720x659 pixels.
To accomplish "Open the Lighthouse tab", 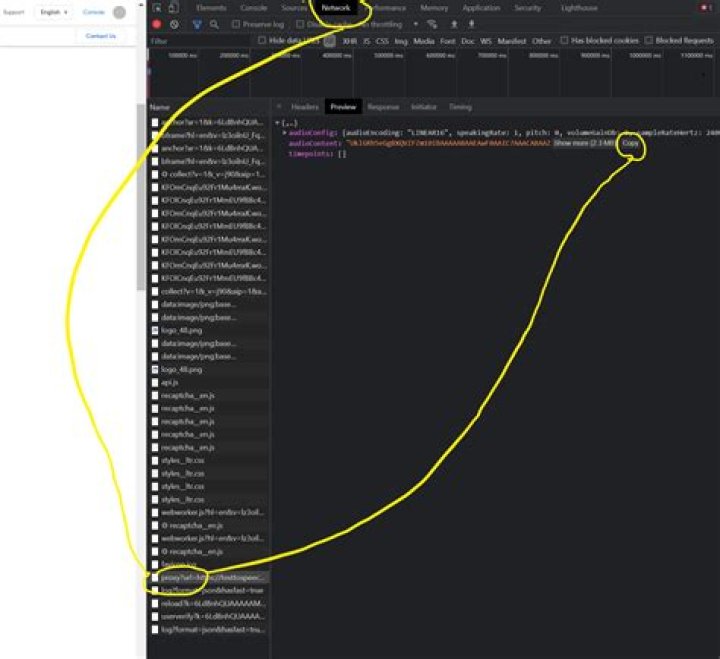I will [x=579, y=8].
